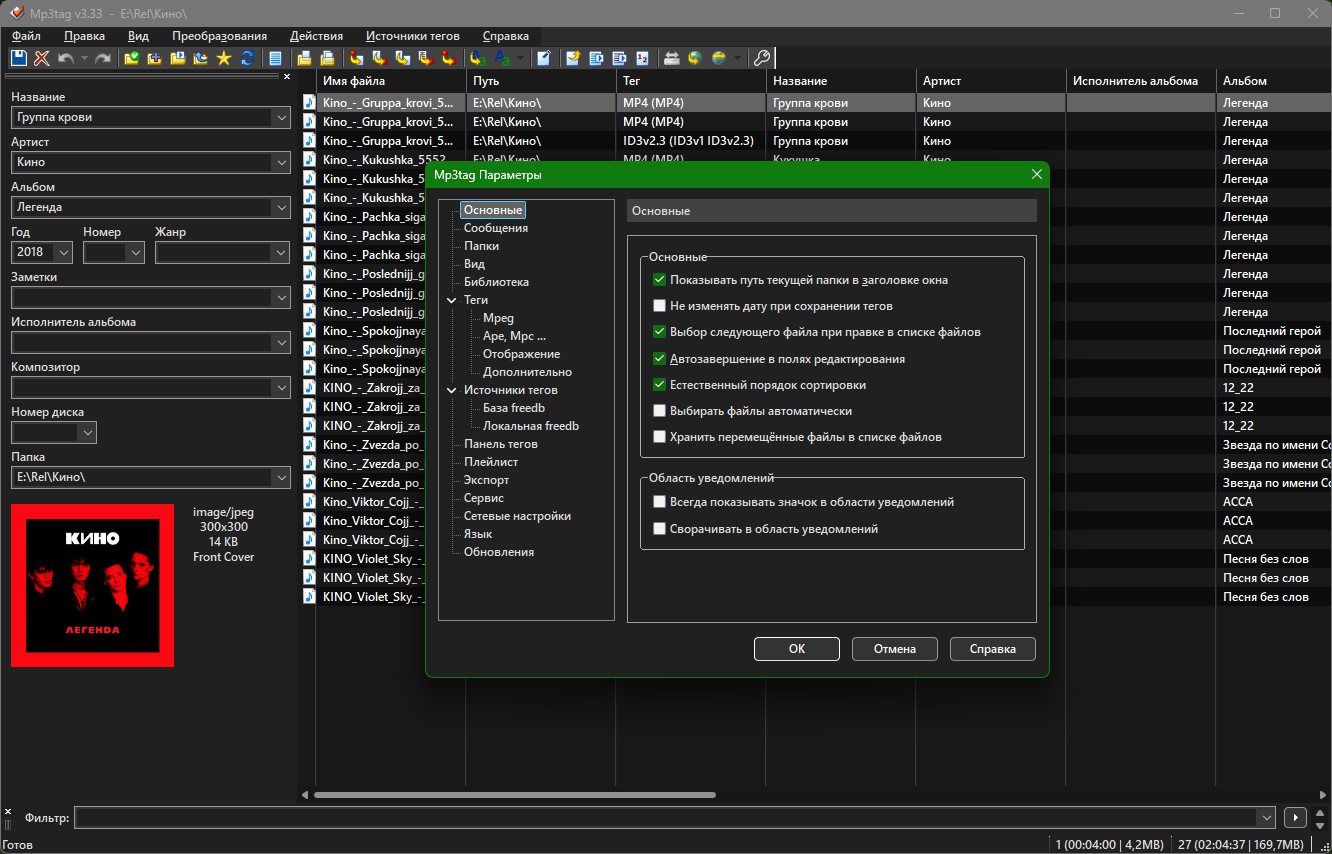Screen dimensions: 1332x854
Task: Click the red X Remove tag icon
Action: coord(41,59)
